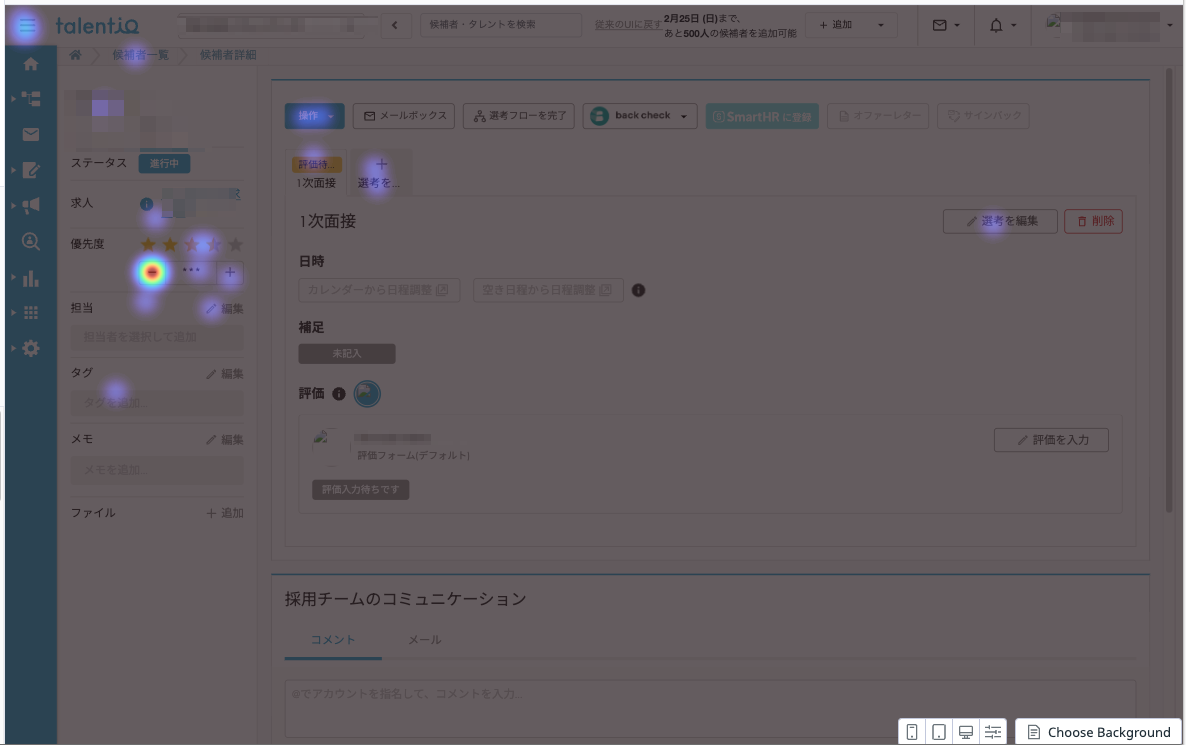Click the round evaluator avatar beside 評価
Viewport: 1186px width, 745px height.
click(367, 394)
